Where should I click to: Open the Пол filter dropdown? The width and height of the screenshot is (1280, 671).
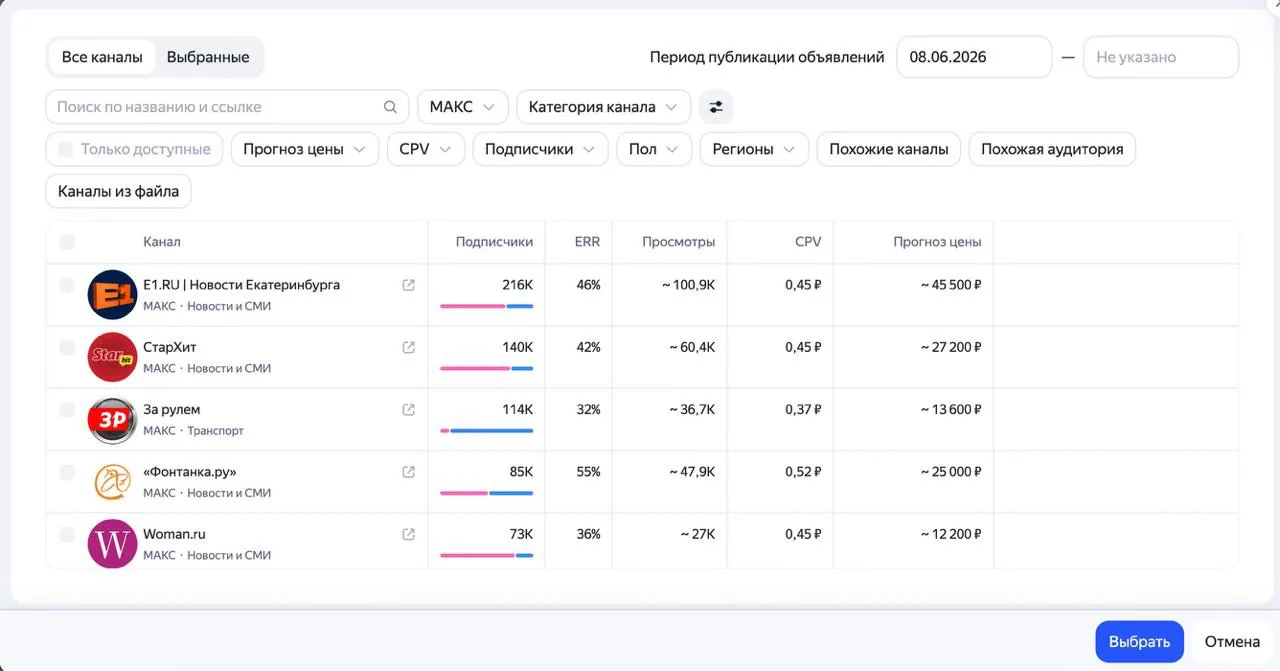click(x=654, y=149)
